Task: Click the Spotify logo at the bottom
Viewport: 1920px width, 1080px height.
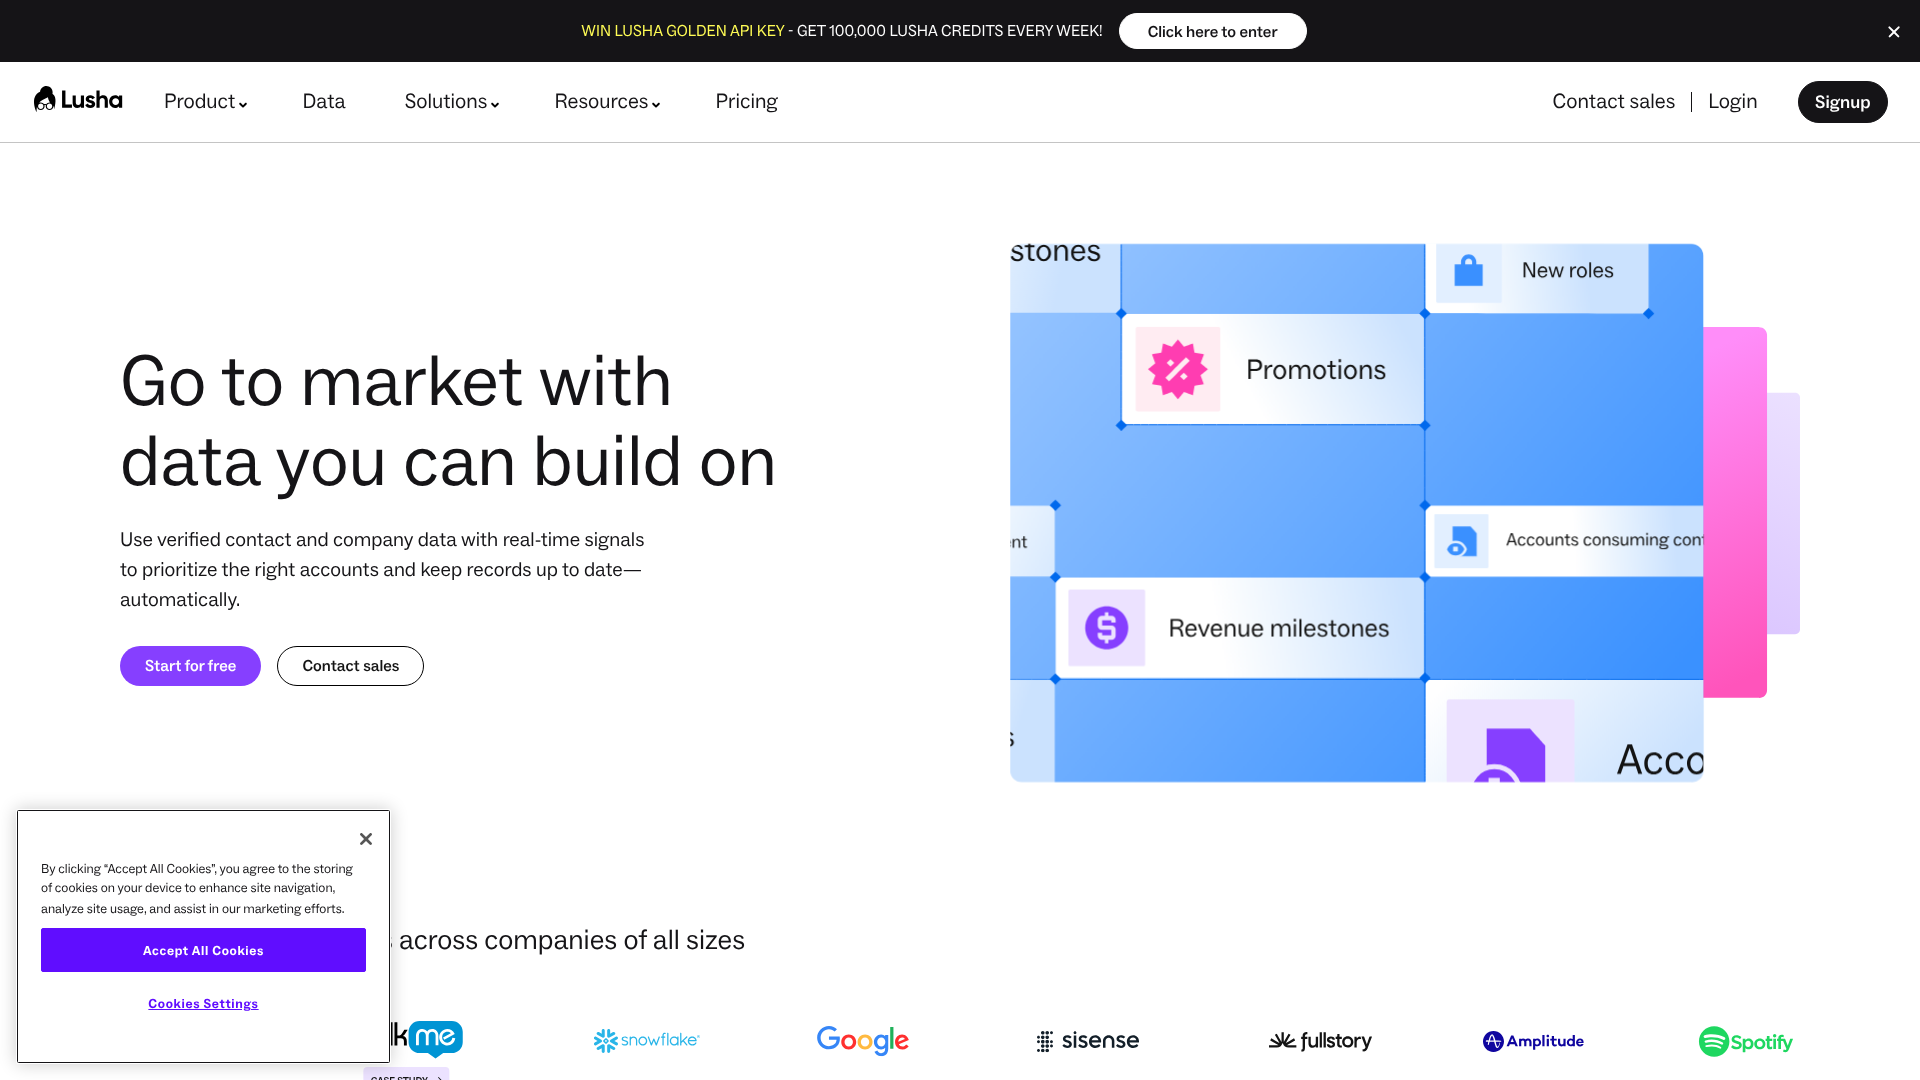Action: [1745, 1041]
